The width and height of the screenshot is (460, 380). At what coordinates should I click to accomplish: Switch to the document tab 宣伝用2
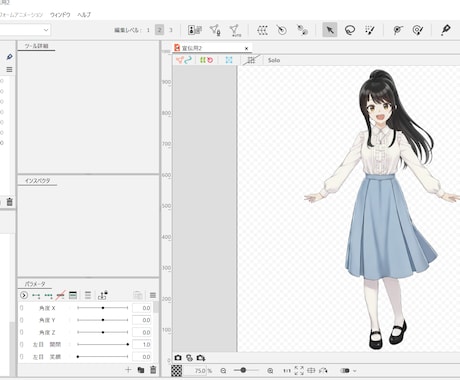(x=212, y=48)
